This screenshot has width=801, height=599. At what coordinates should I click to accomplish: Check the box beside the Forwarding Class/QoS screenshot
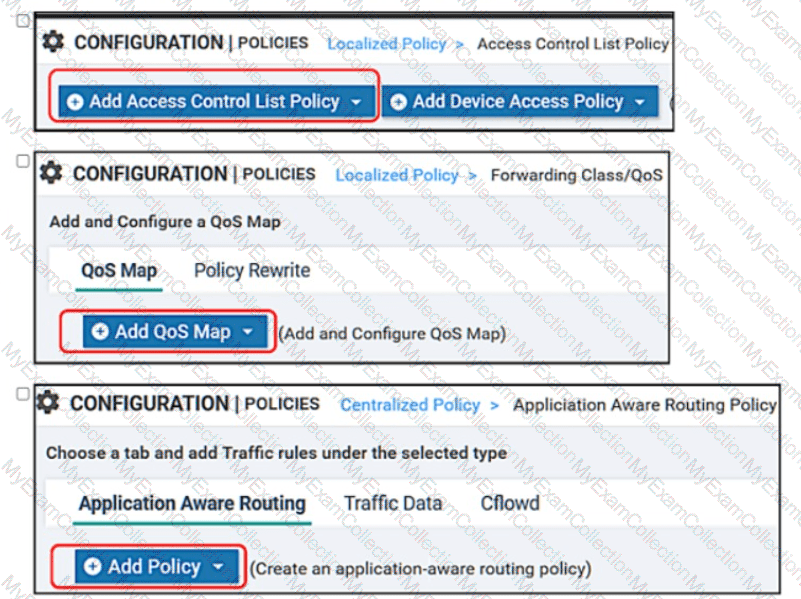click(23, 160)
